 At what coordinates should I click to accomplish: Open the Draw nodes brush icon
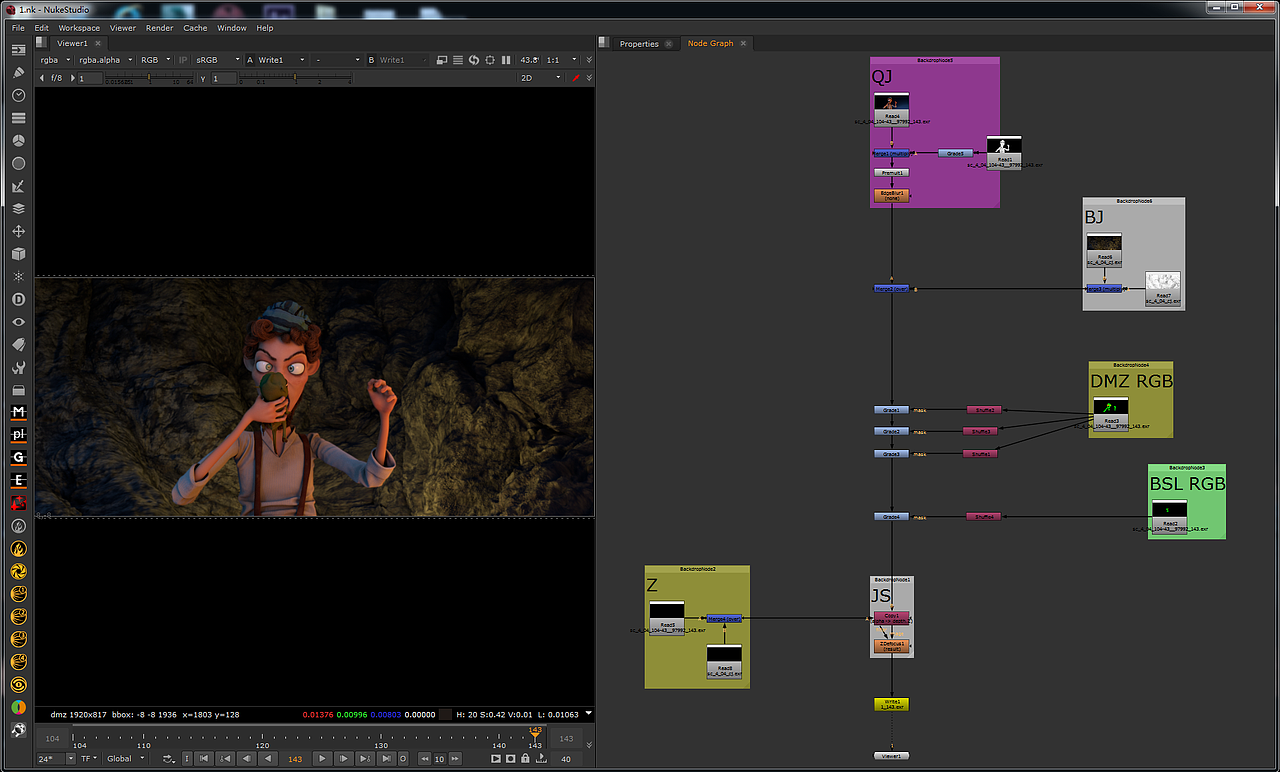[x=18, y=73]
